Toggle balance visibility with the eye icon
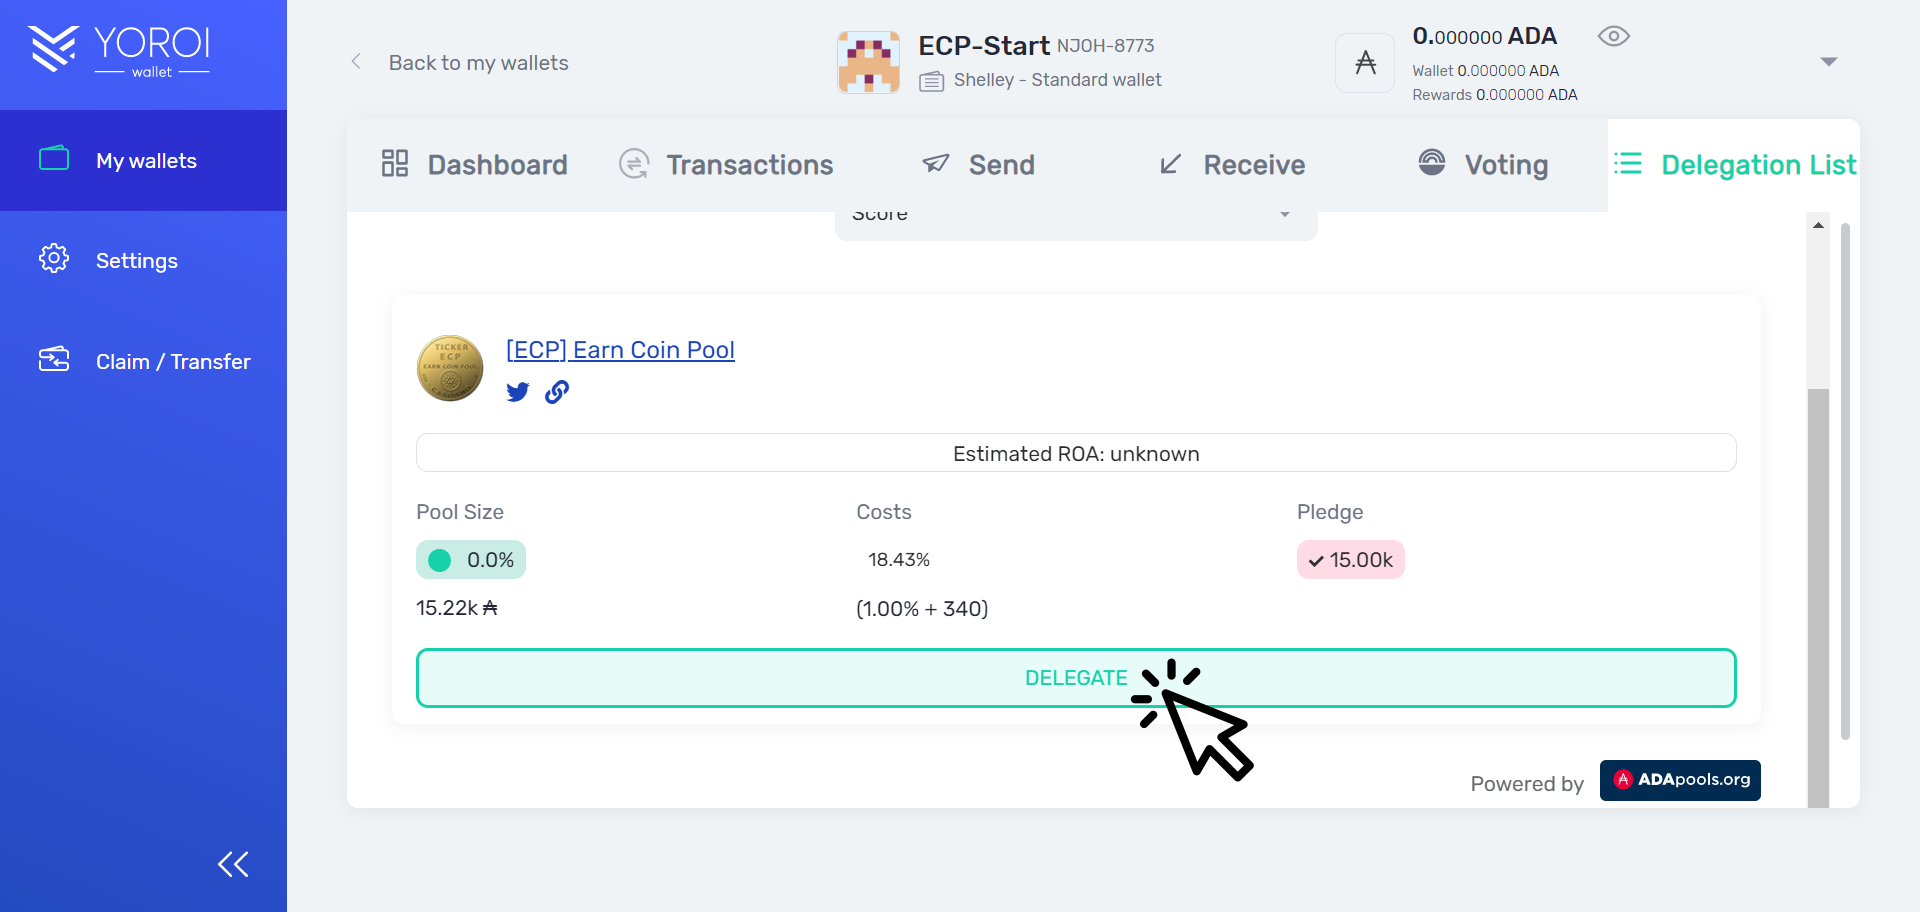Screen dimensions: 1920x912 coord(1613,36)
